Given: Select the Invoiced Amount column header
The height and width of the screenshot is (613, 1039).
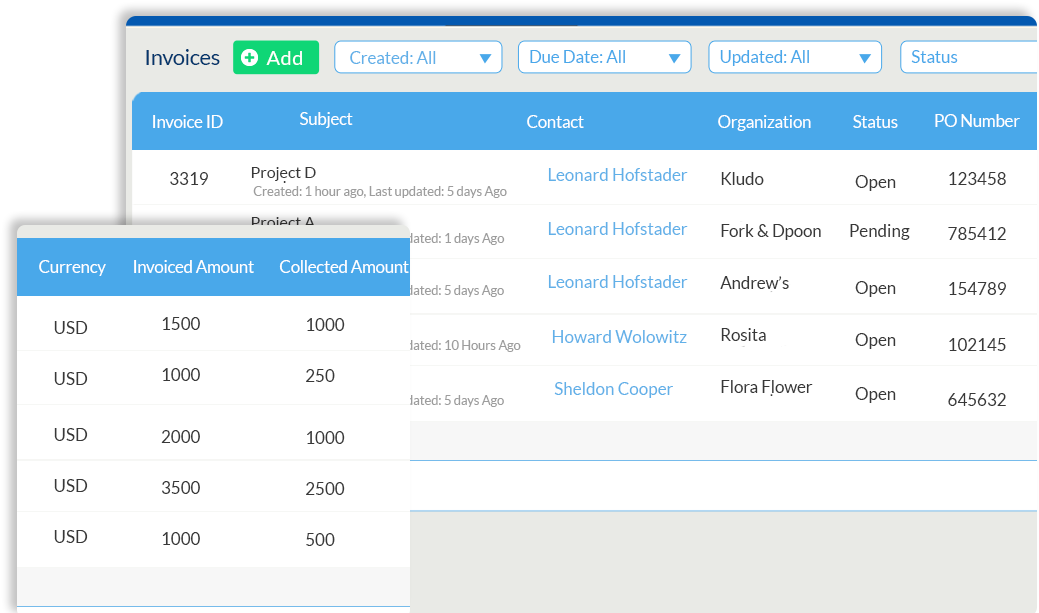Looking at the screenshot, I should point(193,267).
